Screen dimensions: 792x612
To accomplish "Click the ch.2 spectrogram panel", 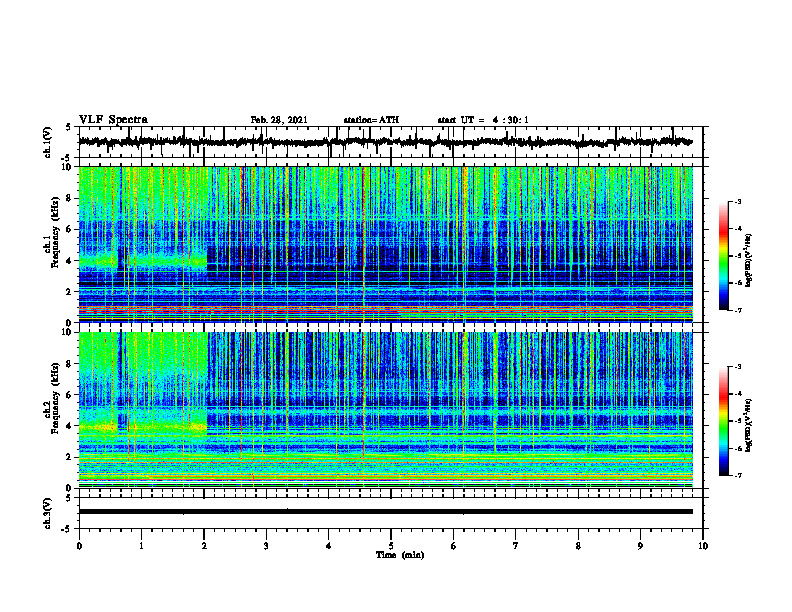I will pyautogui.click(x=385, y=410).
